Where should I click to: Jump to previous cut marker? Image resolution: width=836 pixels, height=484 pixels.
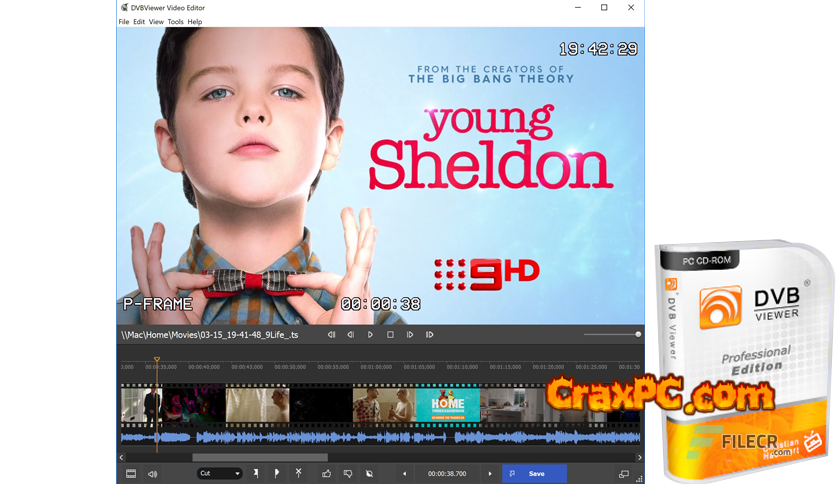coord(331,335)
